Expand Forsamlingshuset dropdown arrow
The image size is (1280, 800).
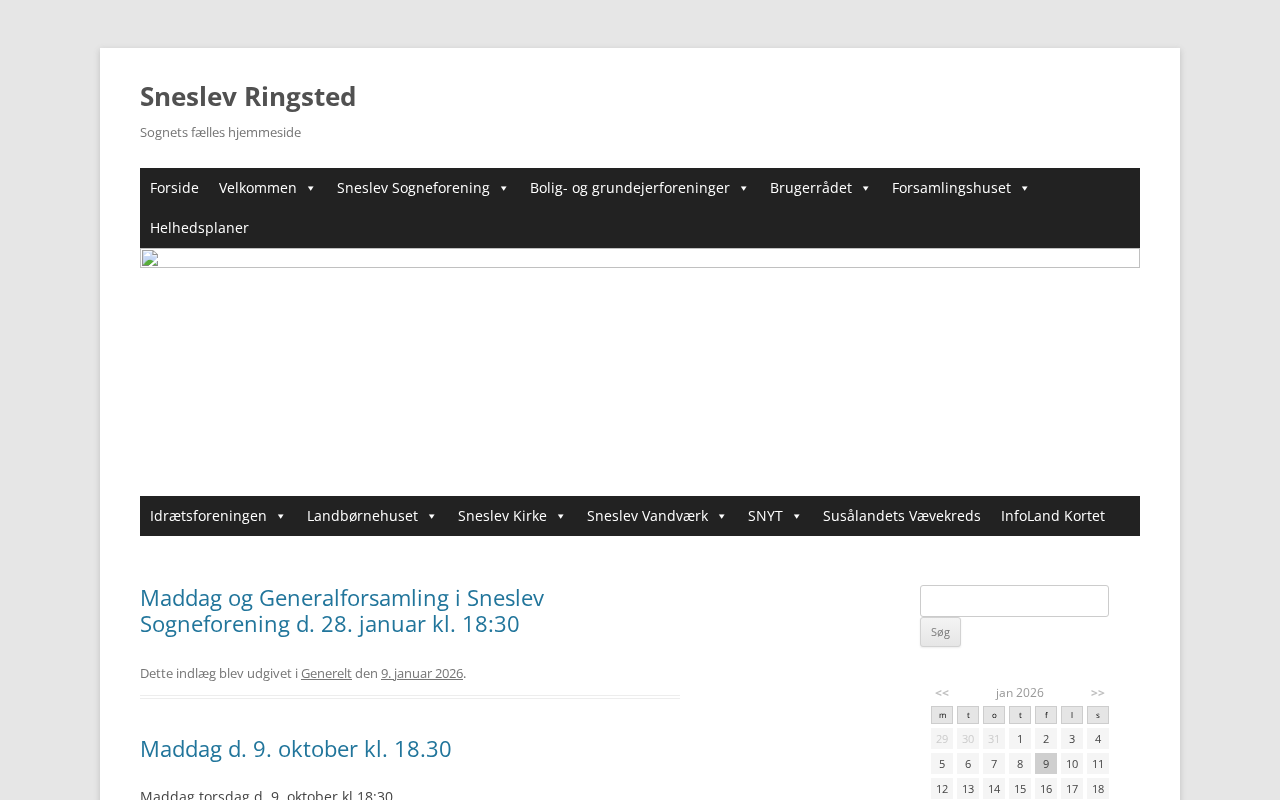tap(1024, 189)
